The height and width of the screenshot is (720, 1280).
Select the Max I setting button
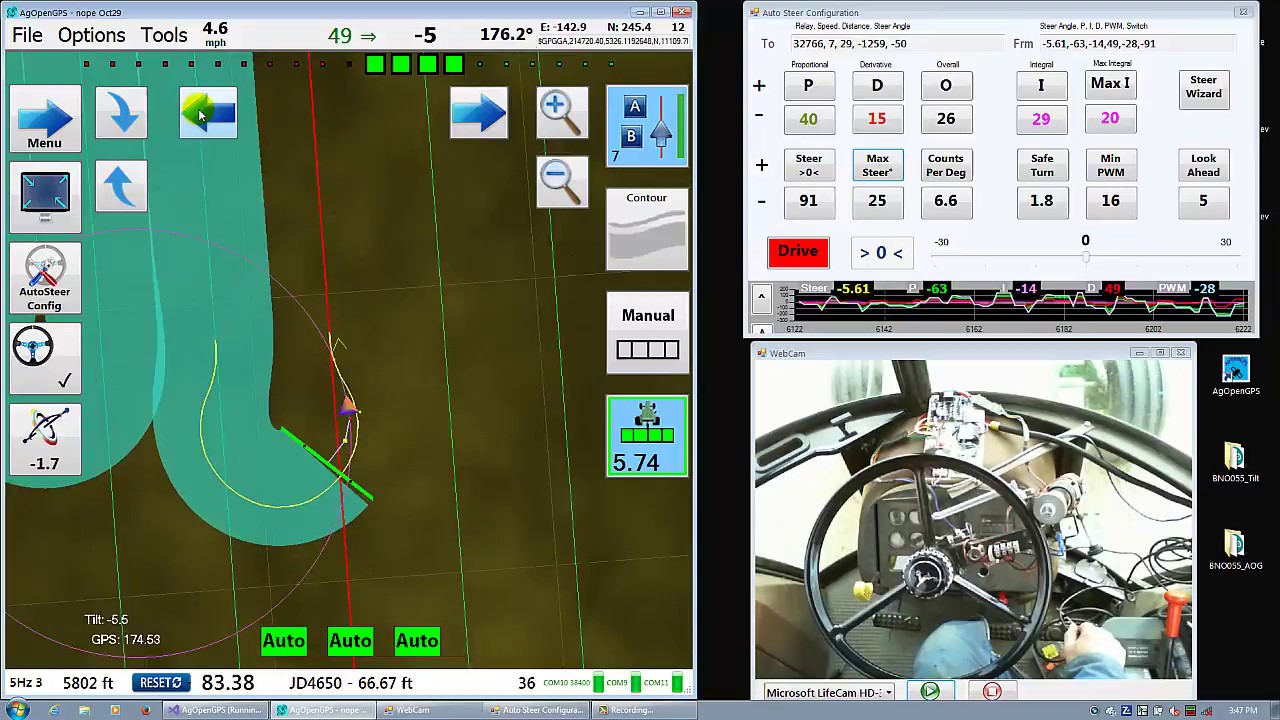(1110, 84)
